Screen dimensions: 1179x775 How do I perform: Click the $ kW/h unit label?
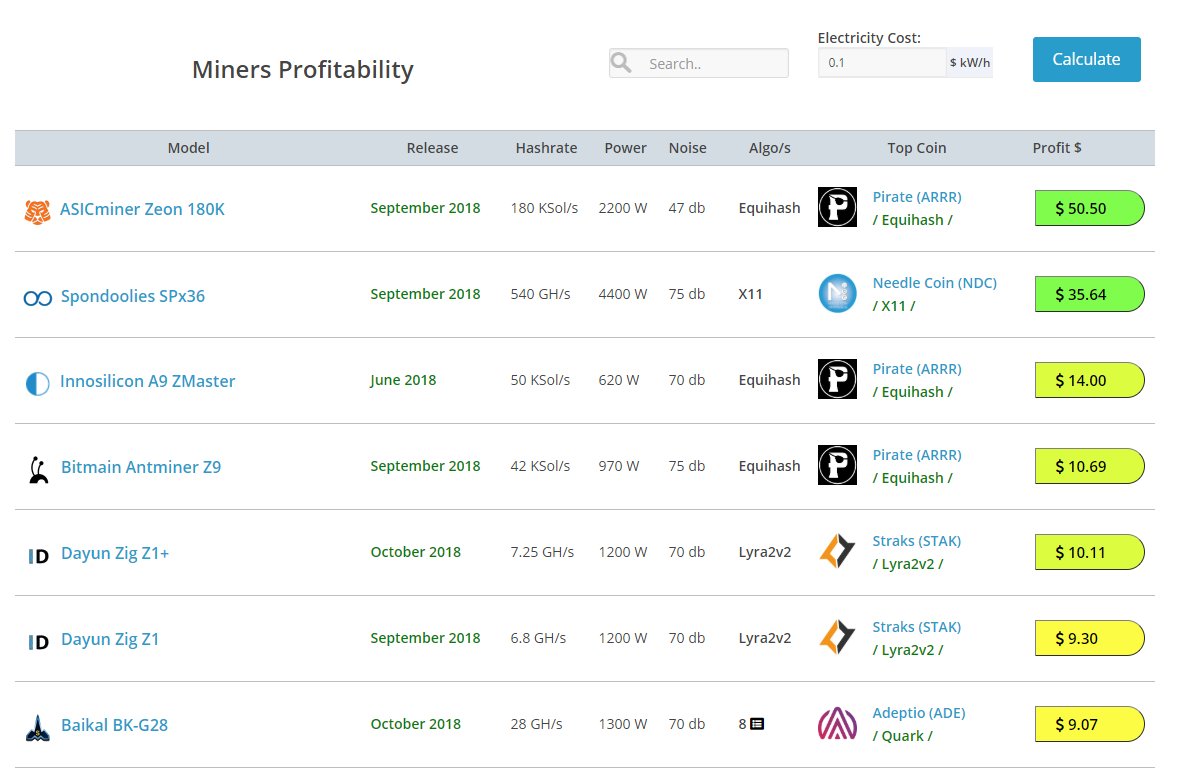(x=969, y=62)
